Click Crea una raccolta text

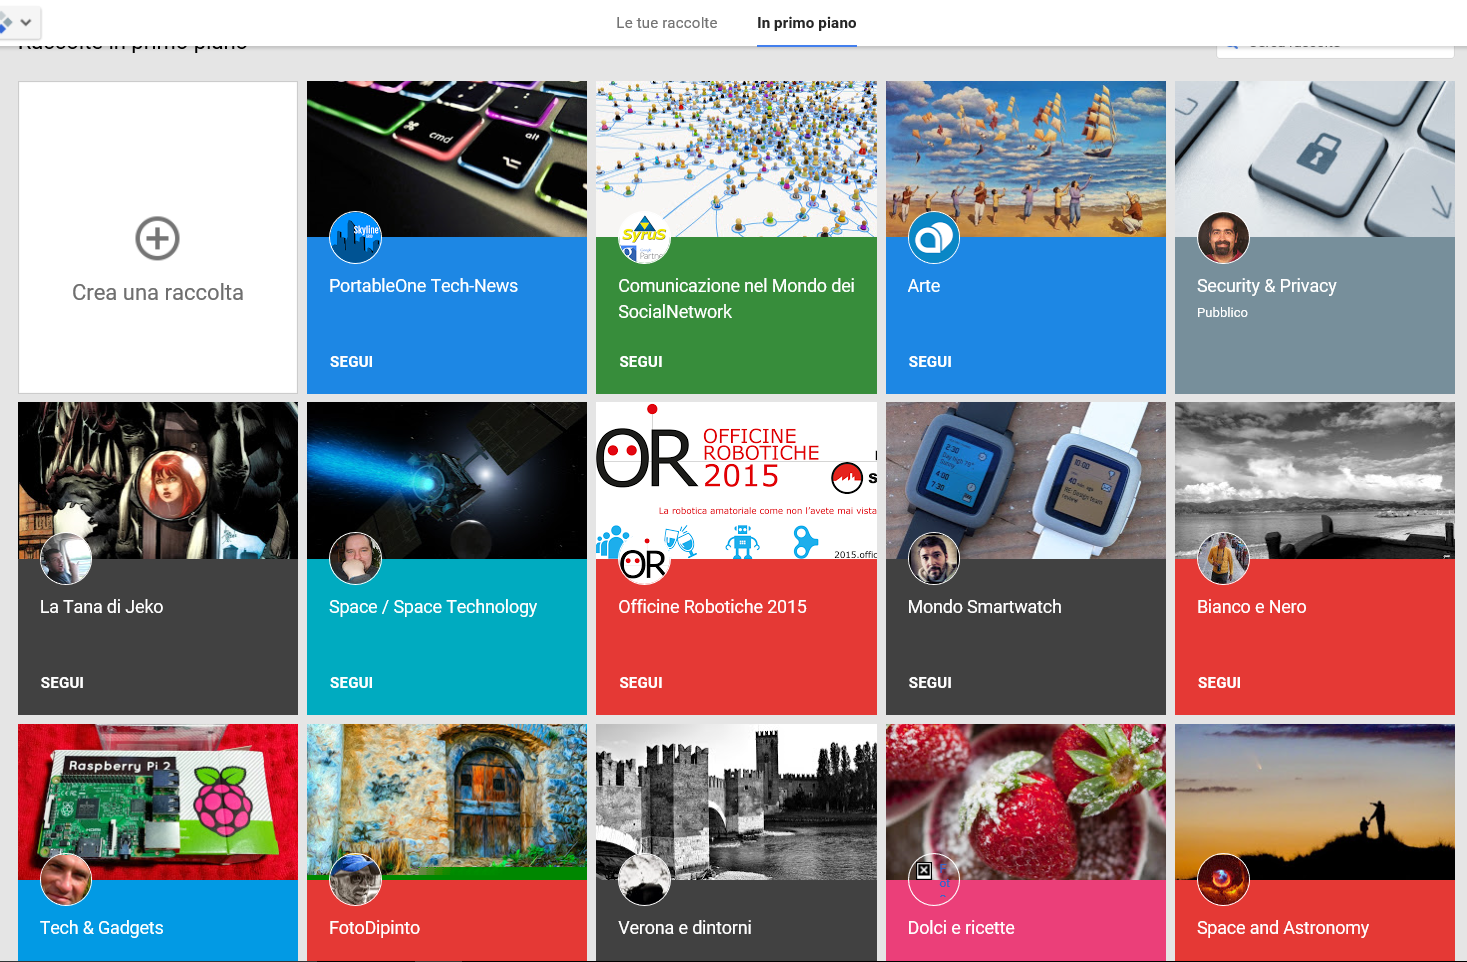[158, 293]
